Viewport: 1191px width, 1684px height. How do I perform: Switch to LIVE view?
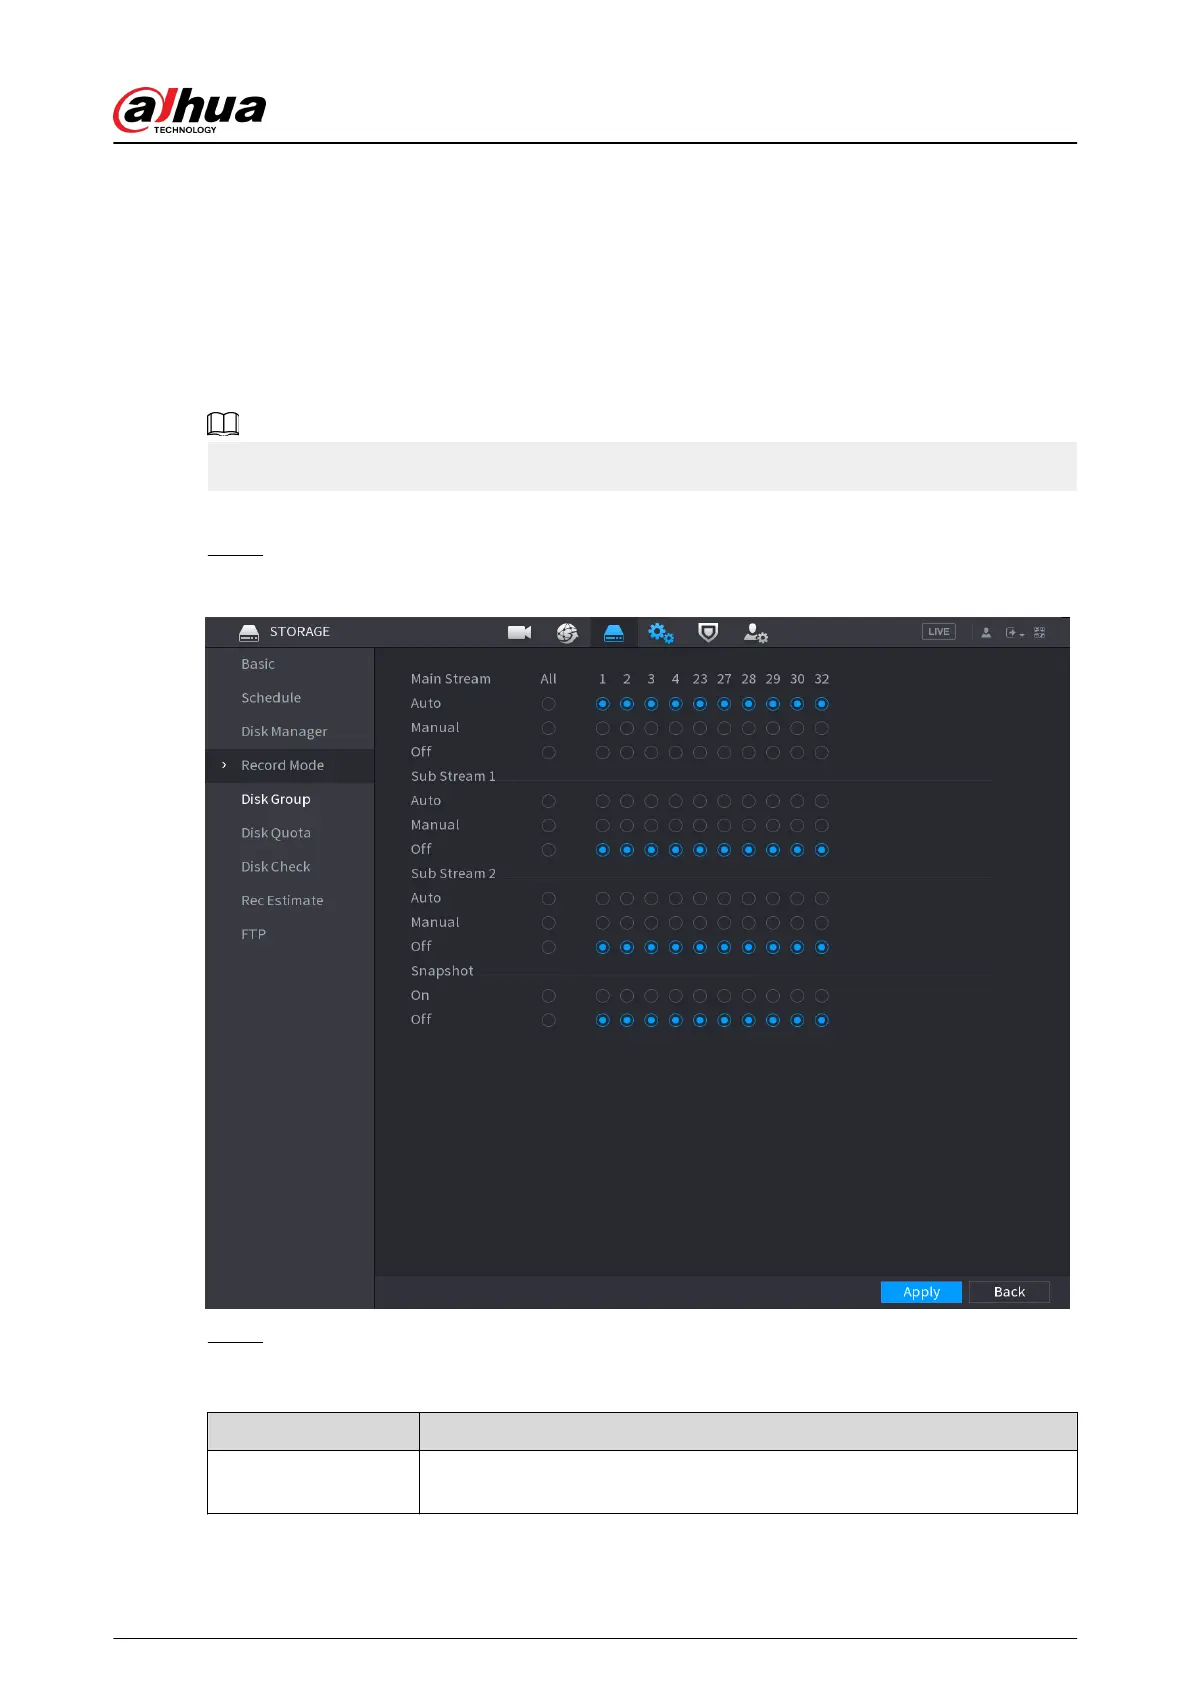939,632
